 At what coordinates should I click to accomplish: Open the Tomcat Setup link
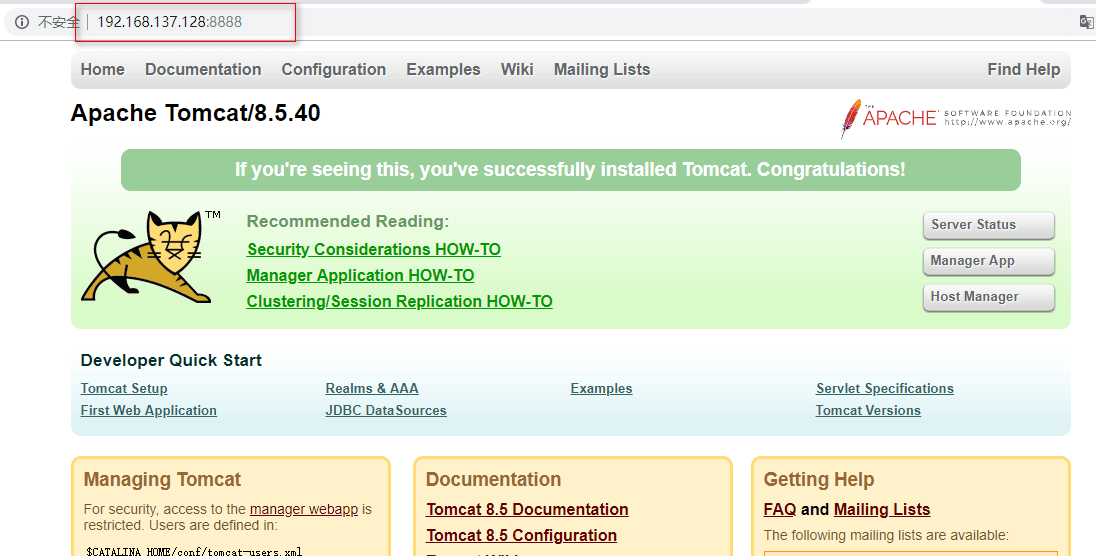[124, 388]
